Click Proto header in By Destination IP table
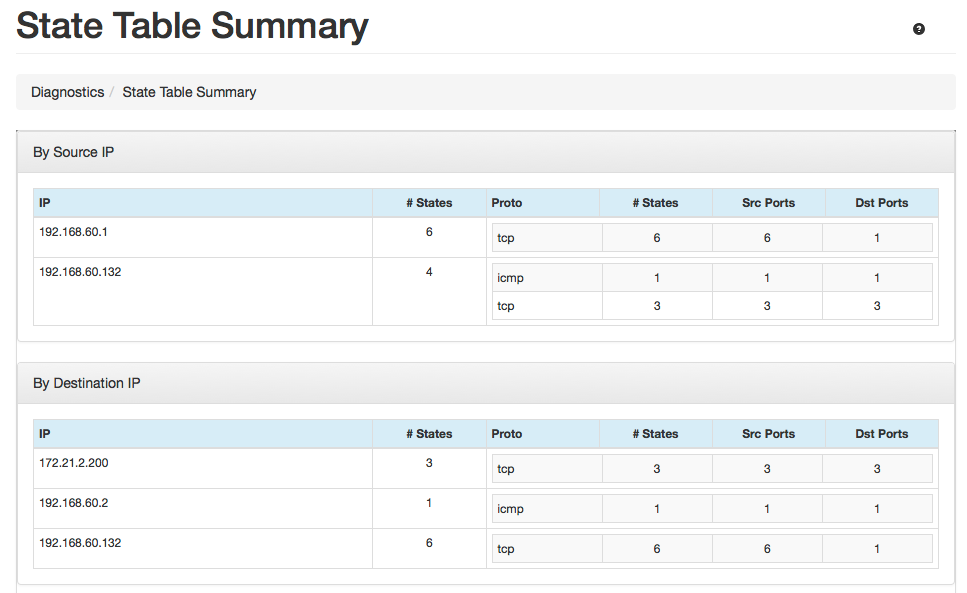 [507, 434]
